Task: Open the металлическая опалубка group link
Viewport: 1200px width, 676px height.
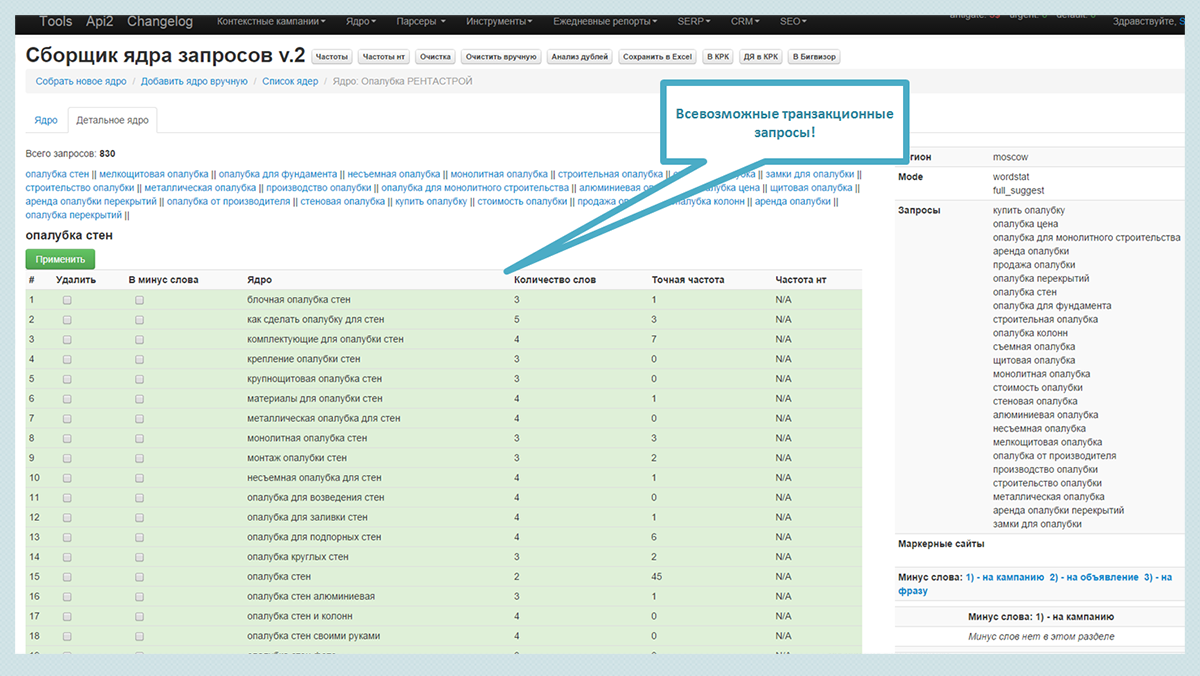Action: click(x=200, y=187)
